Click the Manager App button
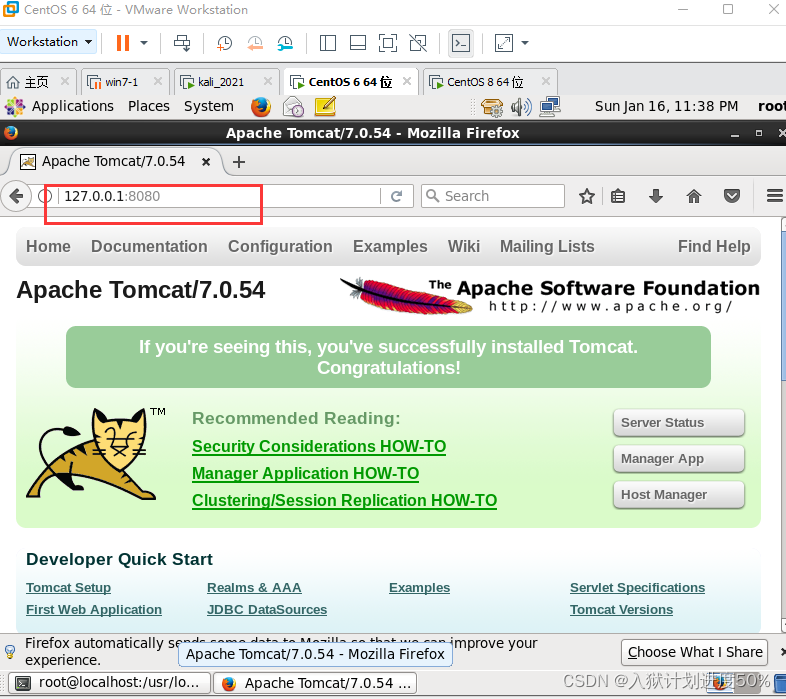Screen dimensions: 786x699 click(x=679, y=459)
